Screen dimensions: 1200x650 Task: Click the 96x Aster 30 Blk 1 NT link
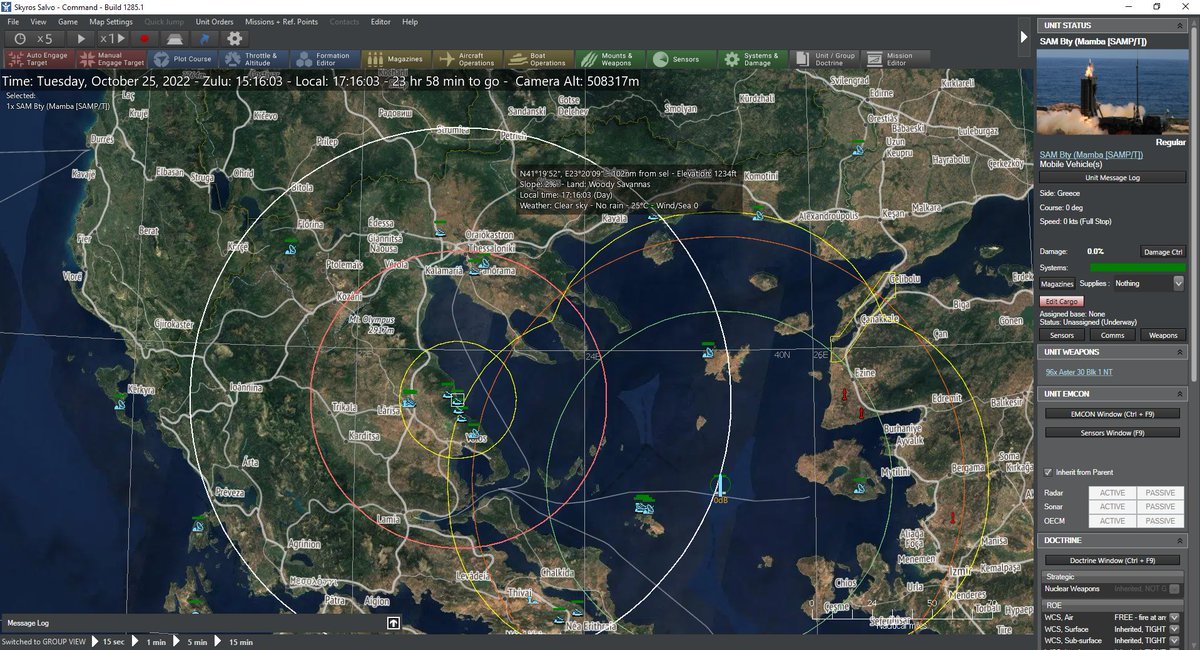tap(1081, 373)
